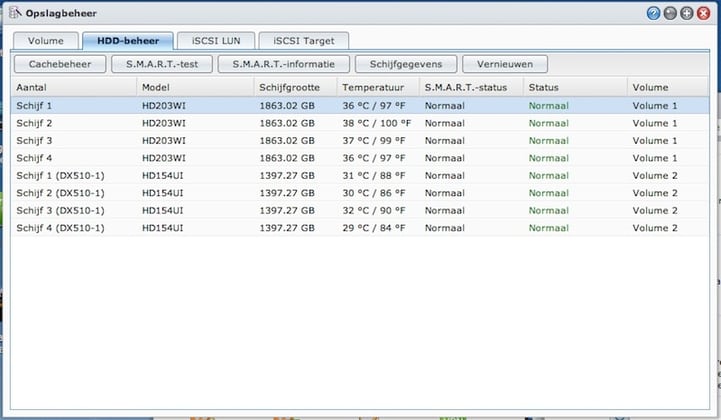The height and width of the screenshot is (420, 721).
Task: Open help with the blue question mark icon
Action: click(654, 13)
